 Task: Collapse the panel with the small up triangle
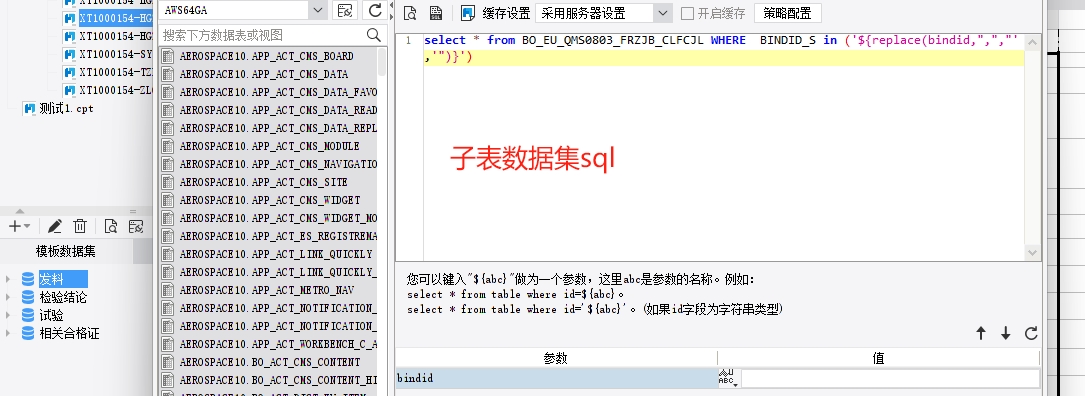coord(19,211)
